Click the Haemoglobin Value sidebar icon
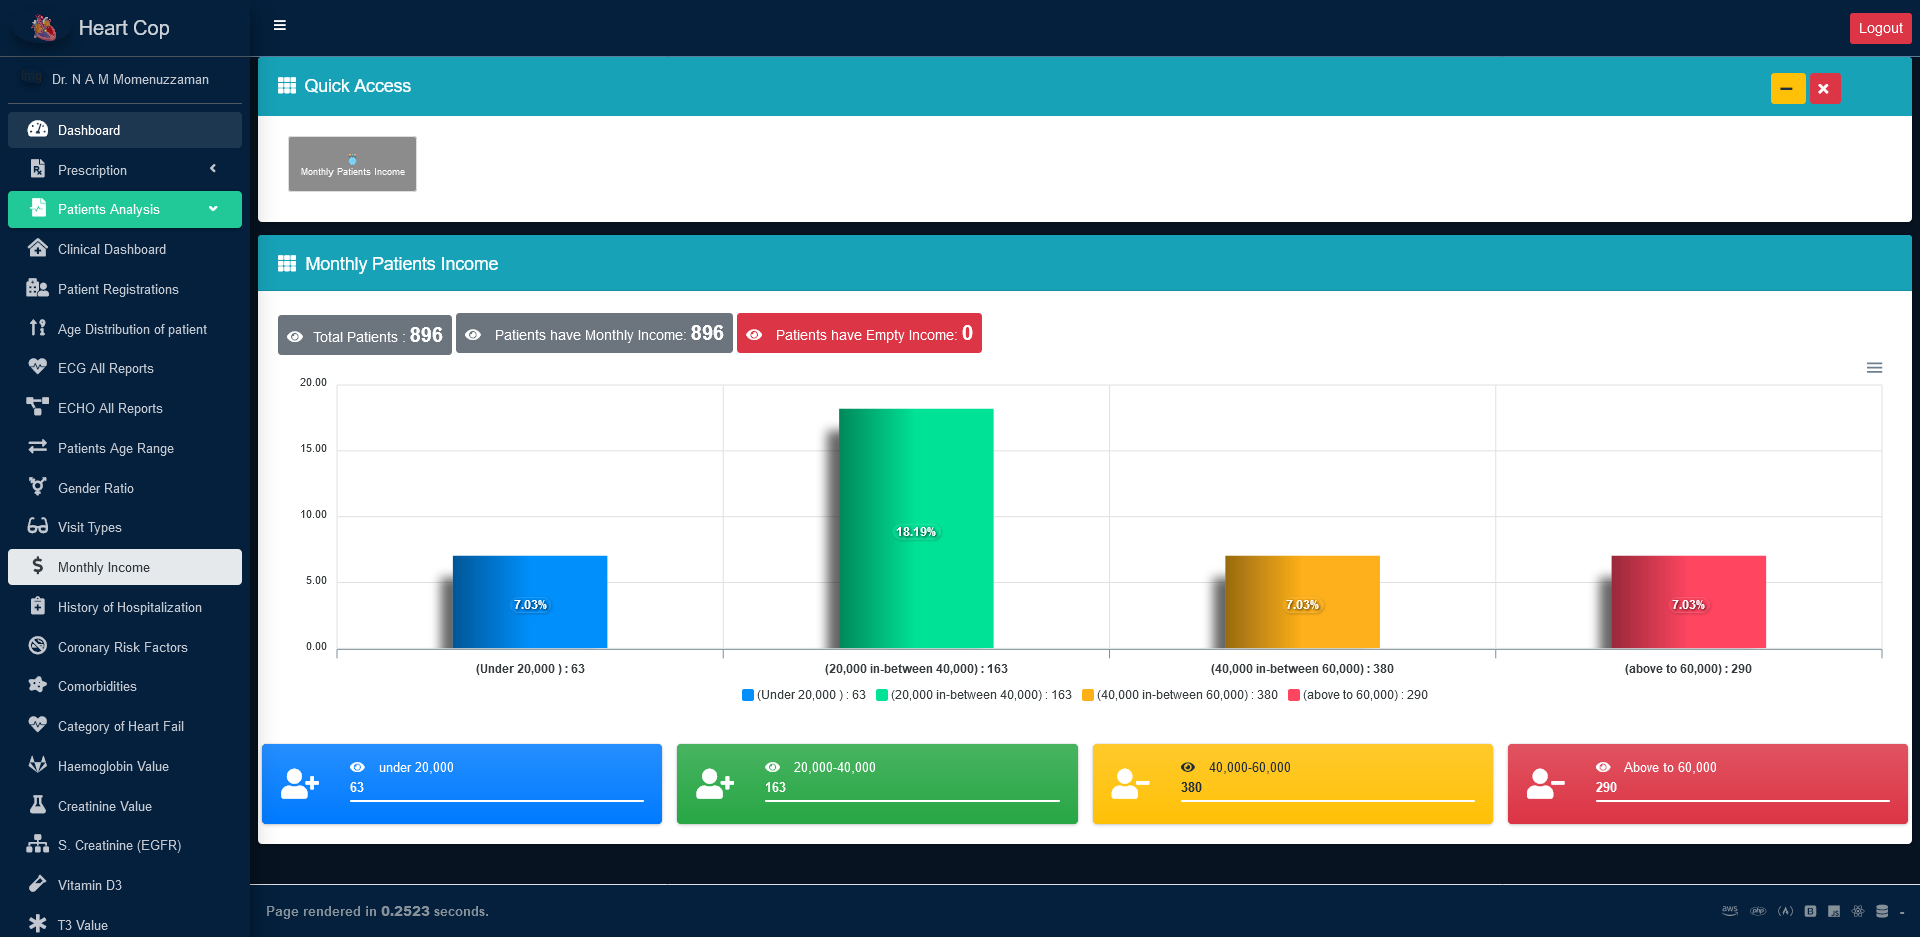The height and width of the screenshot is (937, 1920). point(38,765)
